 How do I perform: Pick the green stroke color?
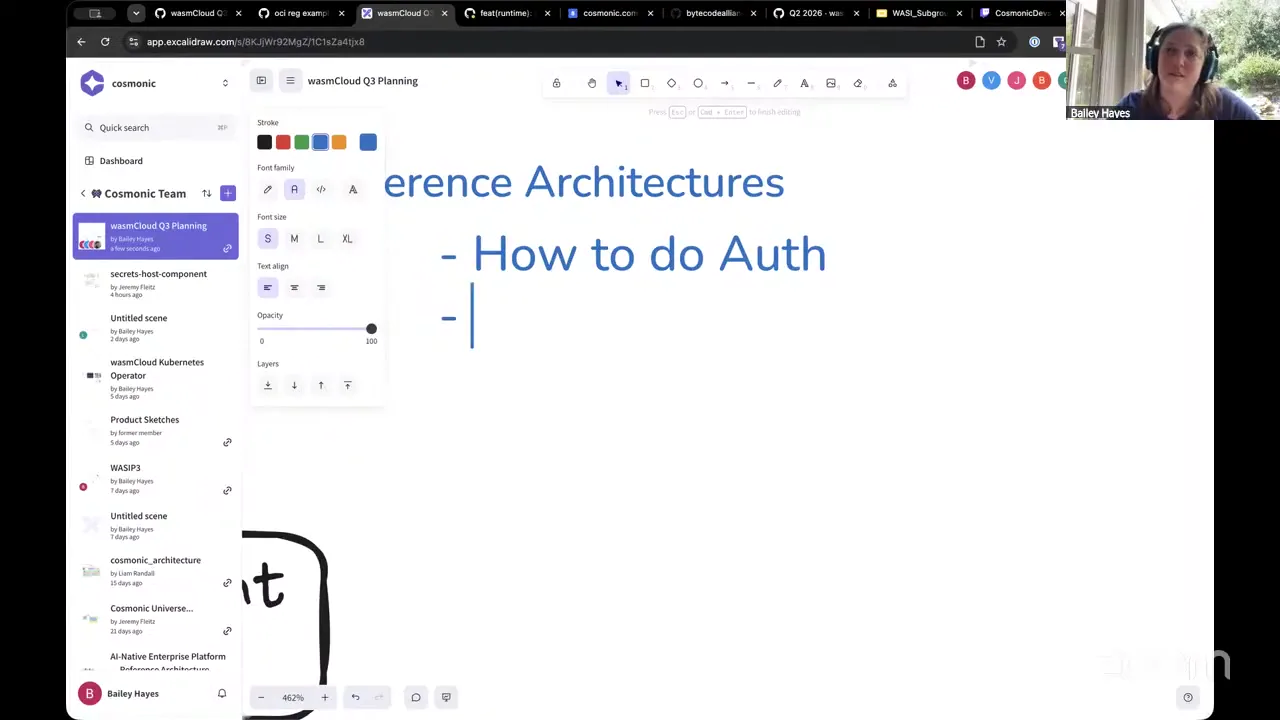[x=302, y=142]
